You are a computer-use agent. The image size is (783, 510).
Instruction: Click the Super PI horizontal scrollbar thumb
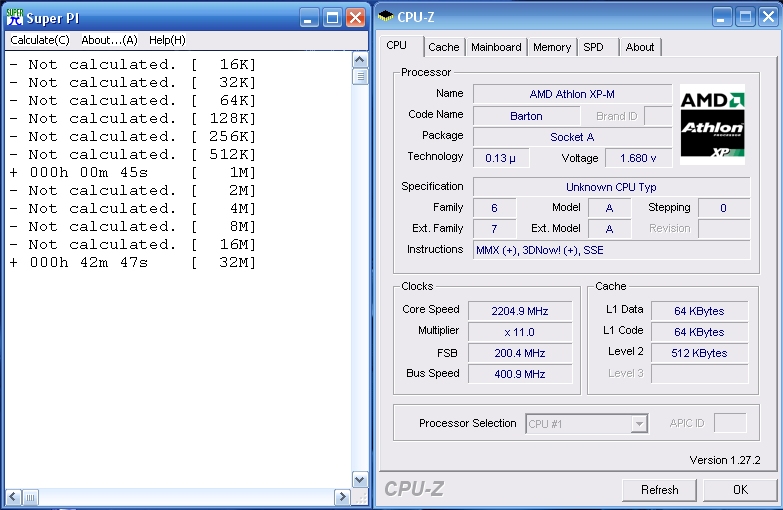[30, 497]
